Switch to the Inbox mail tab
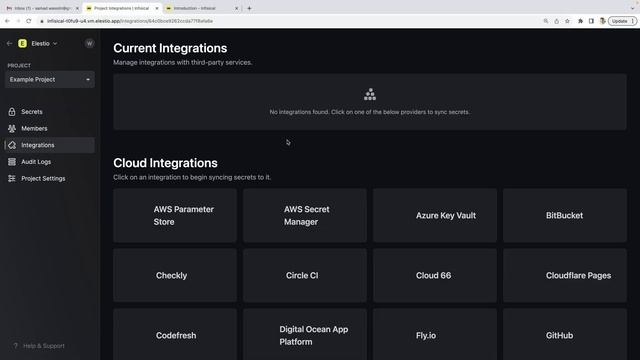The height and width of the screenshot is (360, 640). [41, 8]
